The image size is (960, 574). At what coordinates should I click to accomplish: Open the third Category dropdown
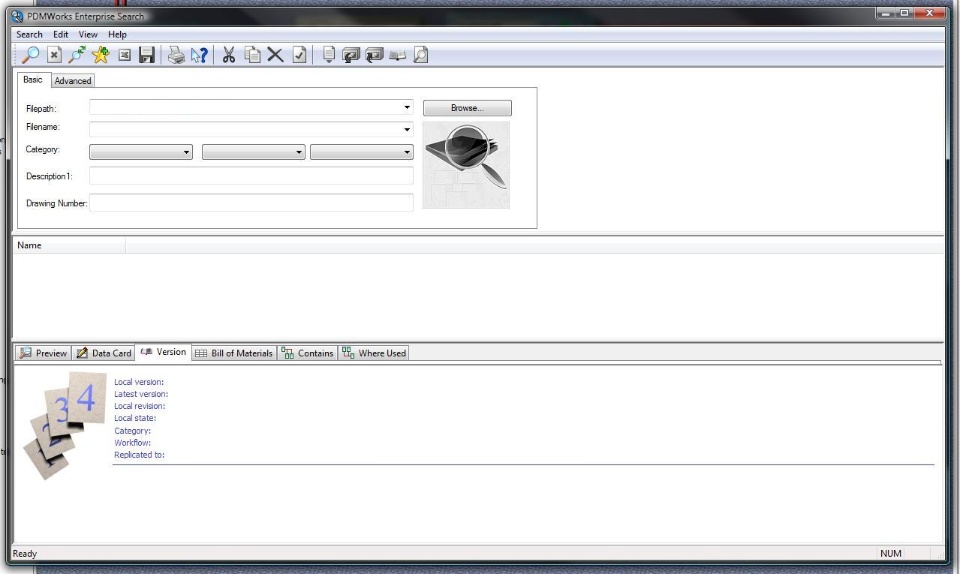point(362,152)
